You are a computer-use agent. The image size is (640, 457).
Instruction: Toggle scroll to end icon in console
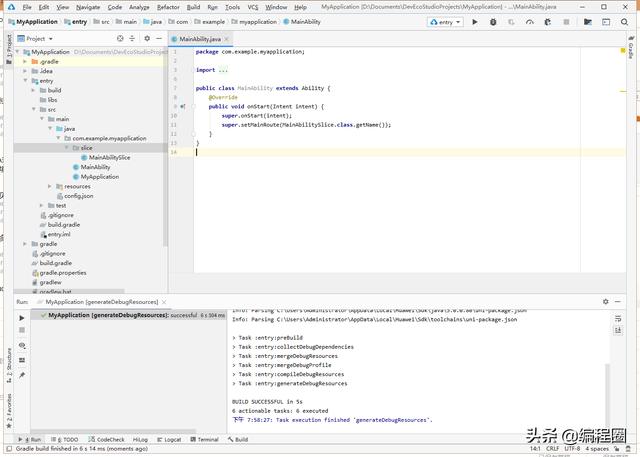618,330
